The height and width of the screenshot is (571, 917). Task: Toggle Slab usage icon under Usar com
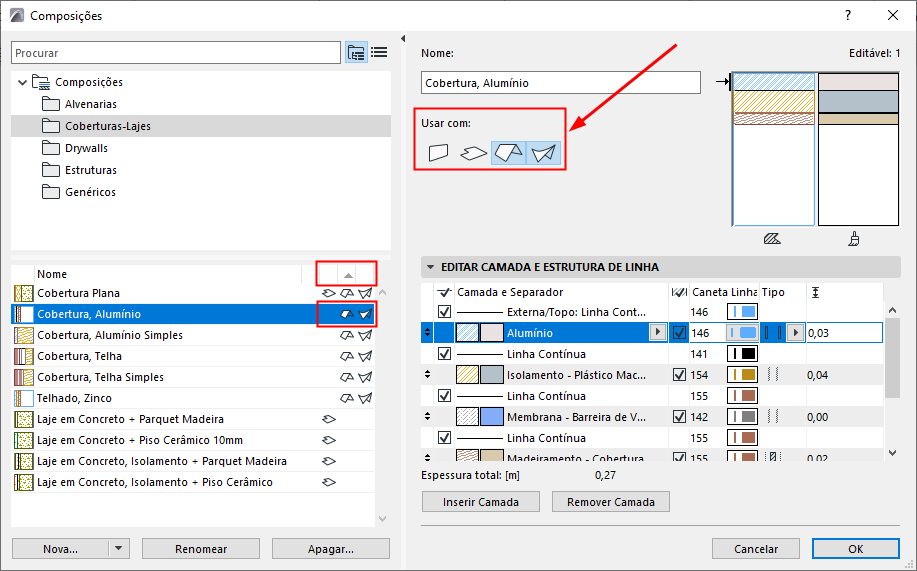point(473,153)
